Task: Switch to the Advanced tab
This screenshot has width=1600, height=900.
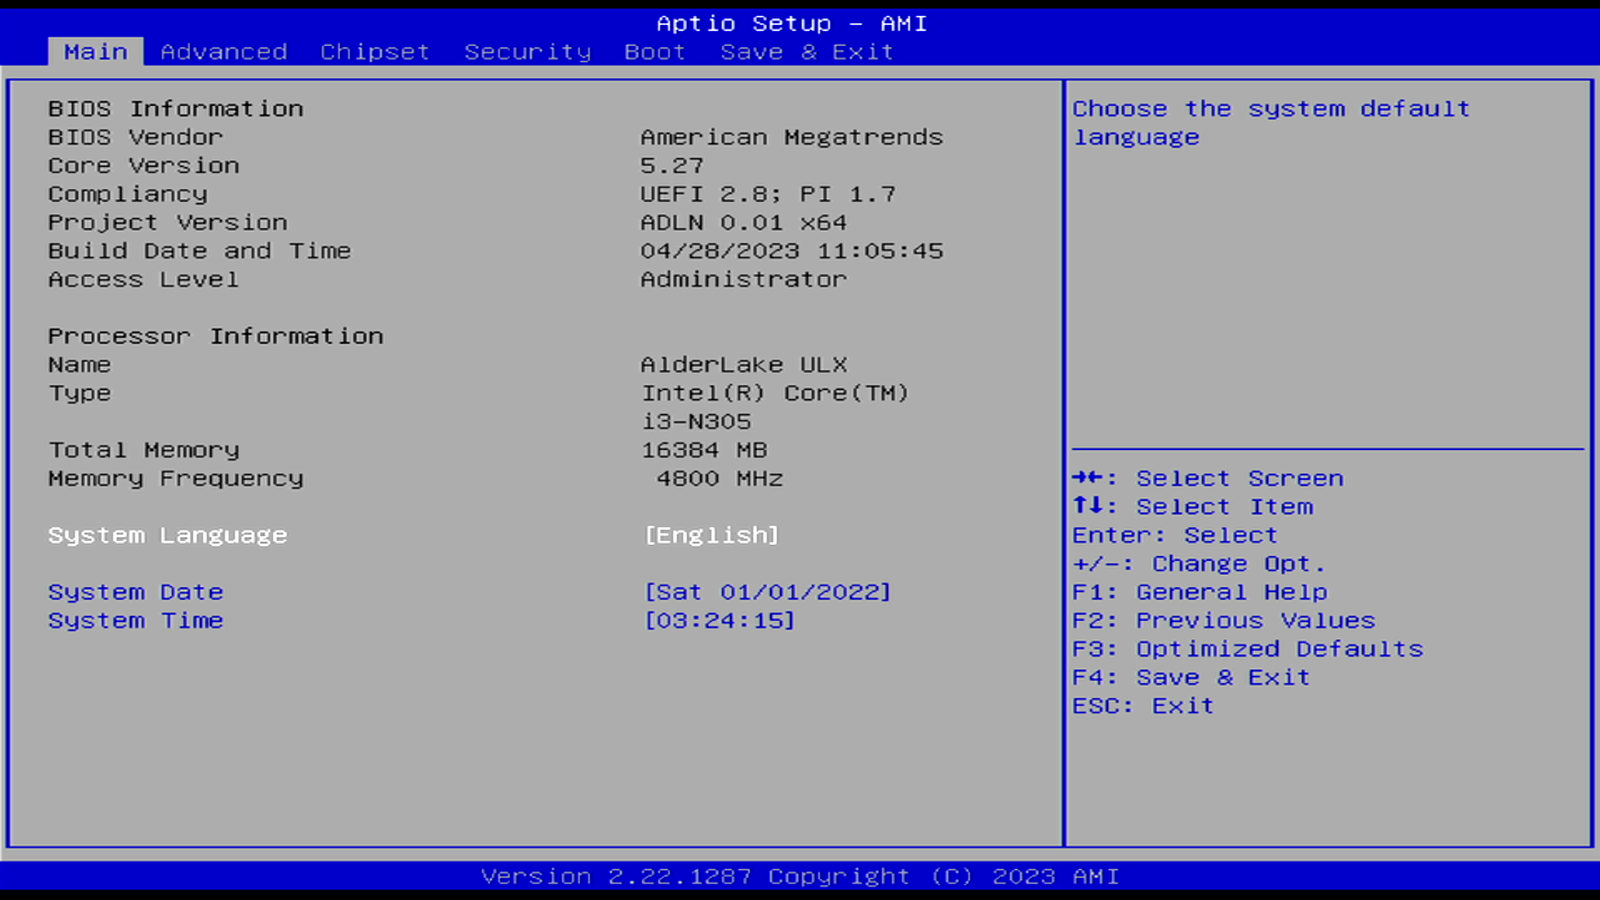Action: pos(223,51)
